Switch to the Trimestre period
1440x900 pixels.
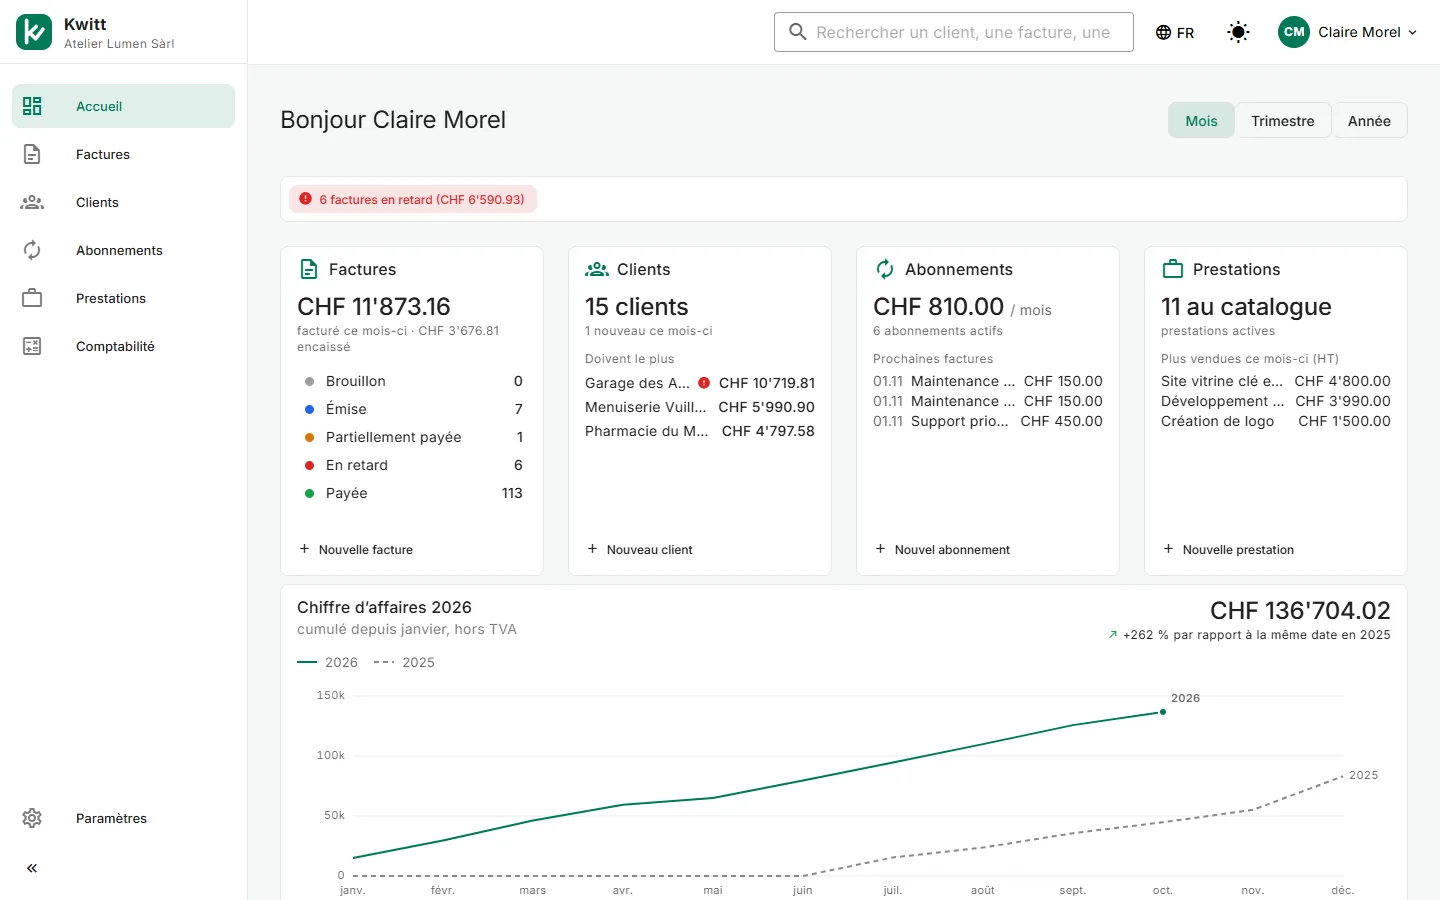1283,121
